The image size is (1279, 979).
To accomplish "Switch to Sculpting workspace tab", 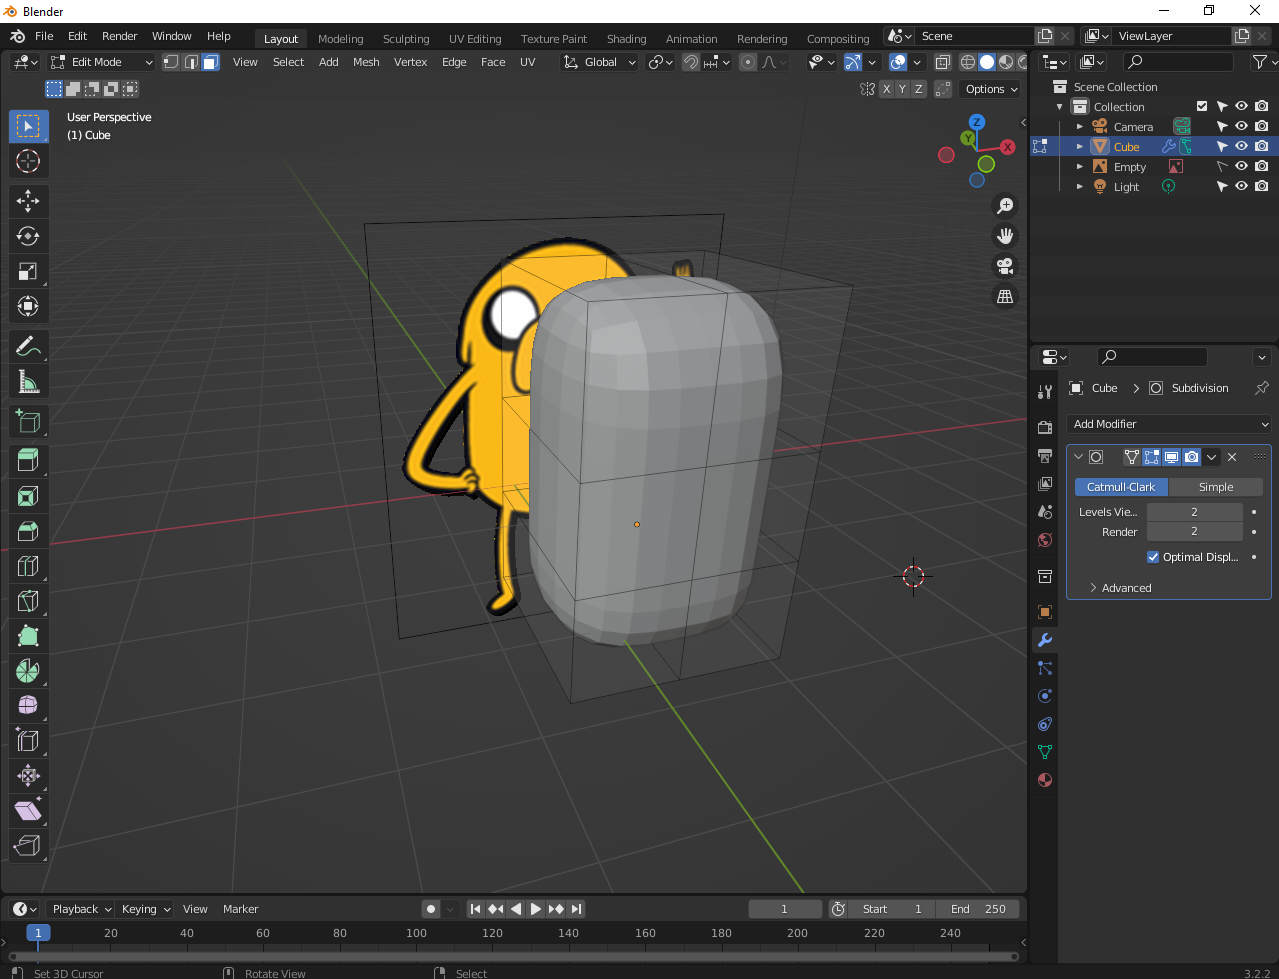I will 406,39.
